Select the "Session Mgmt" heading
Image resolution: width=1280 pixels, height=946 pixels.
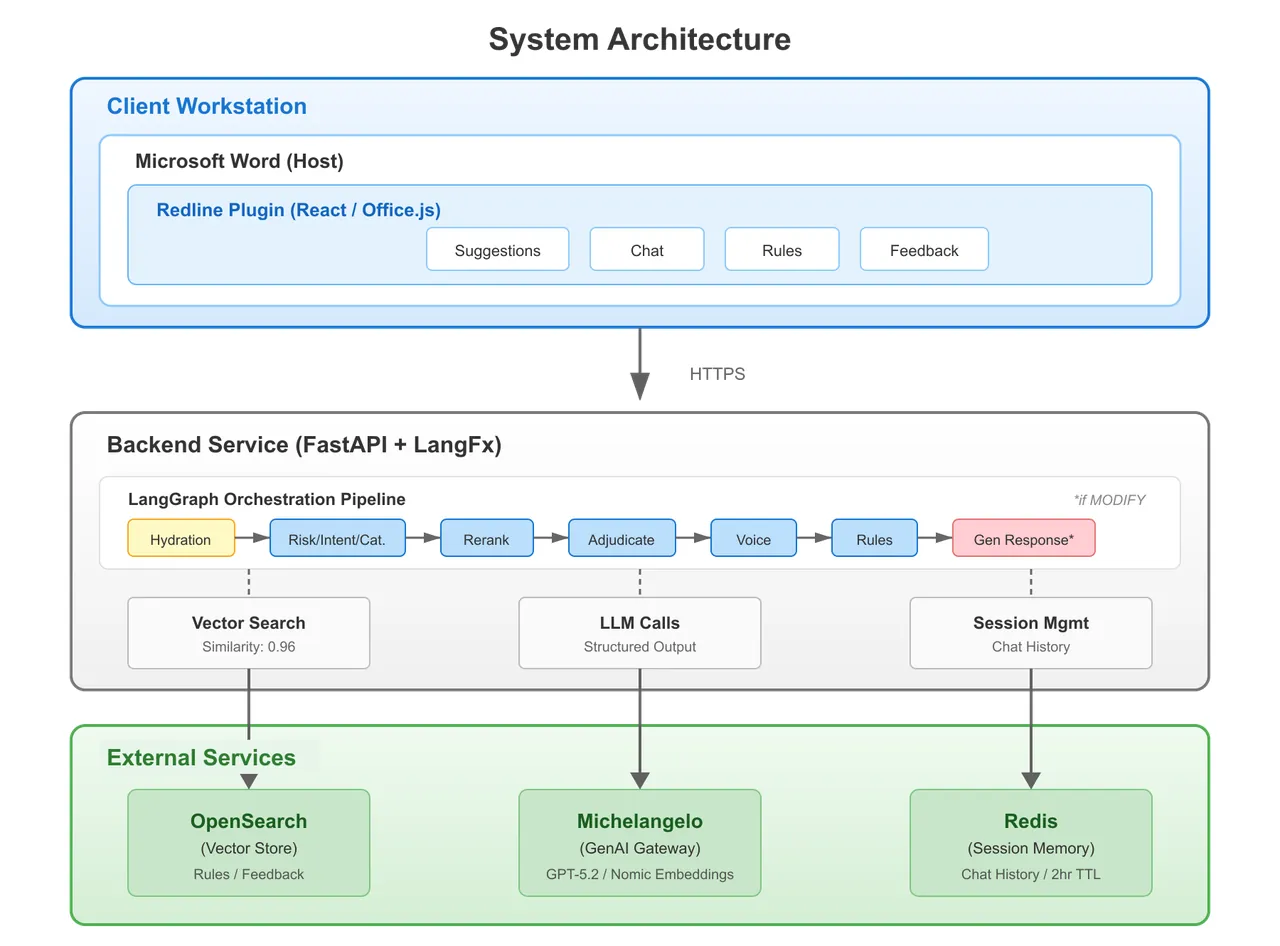(x=1031, y=623)
